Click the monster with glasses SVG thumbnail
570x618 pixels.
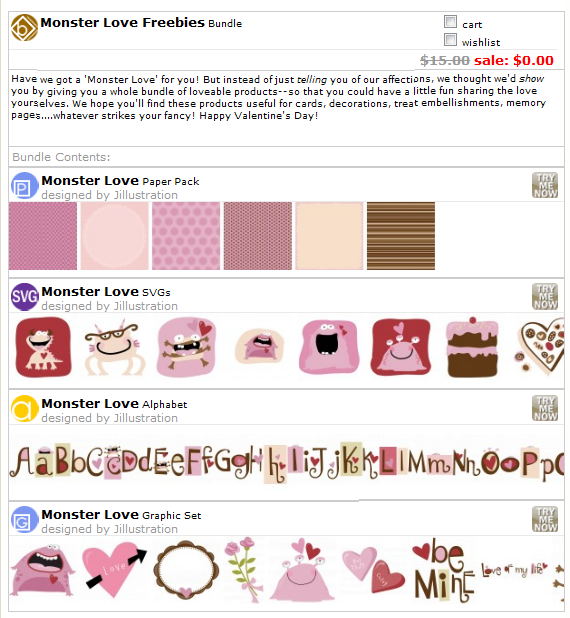pyautogui.click(x=114, y=348)
